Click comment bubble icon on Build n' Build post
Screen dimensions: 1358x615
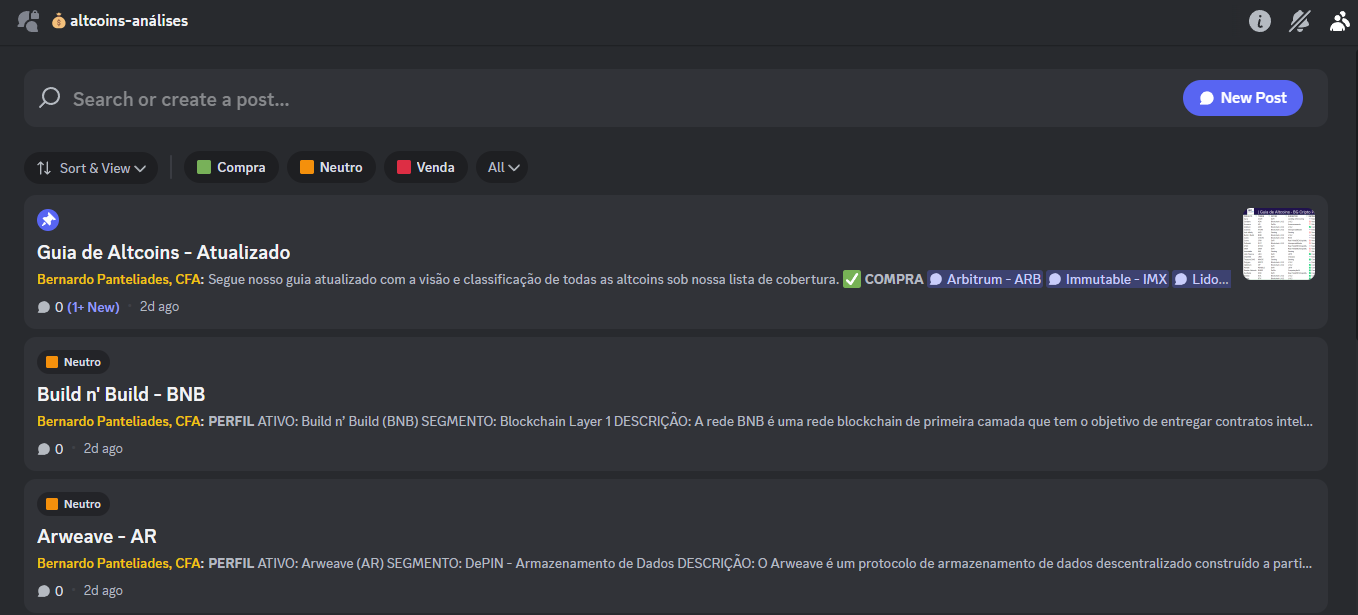[44, 449]
